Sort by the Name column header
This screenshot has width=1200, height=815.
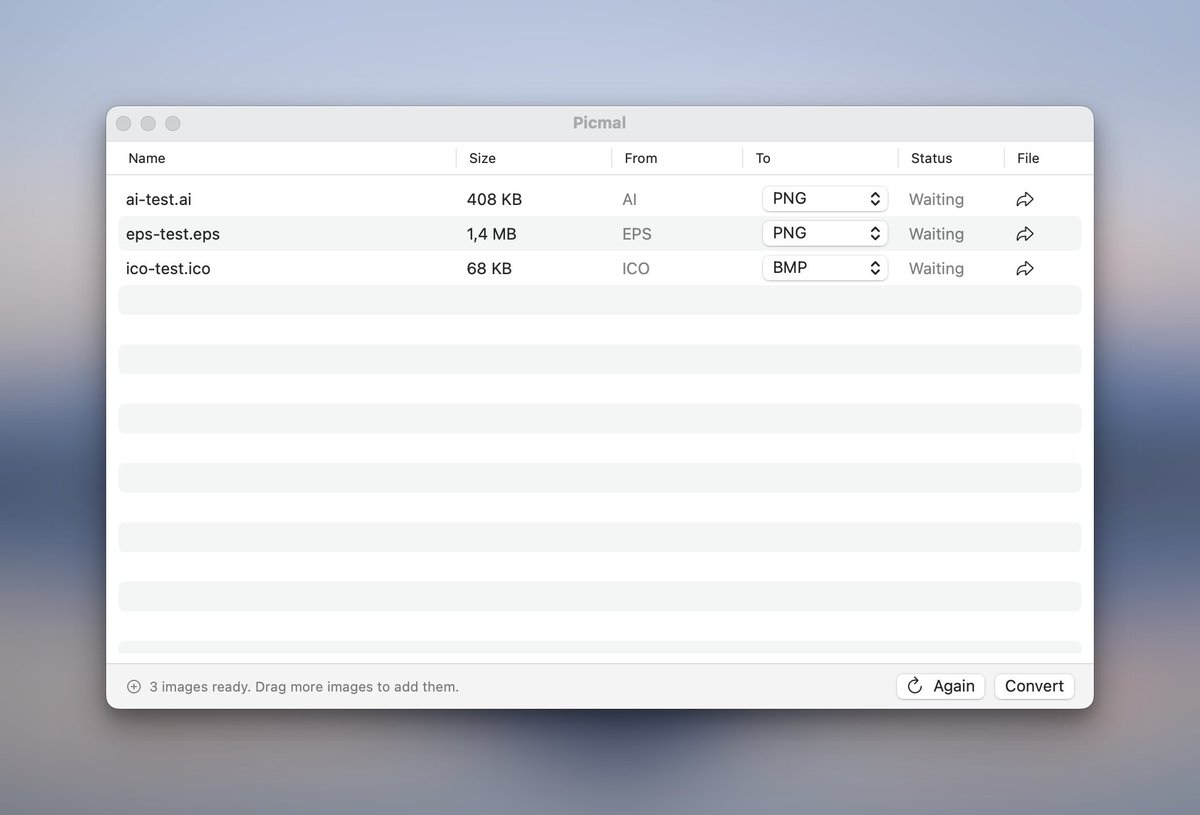[x=147, y=158]
